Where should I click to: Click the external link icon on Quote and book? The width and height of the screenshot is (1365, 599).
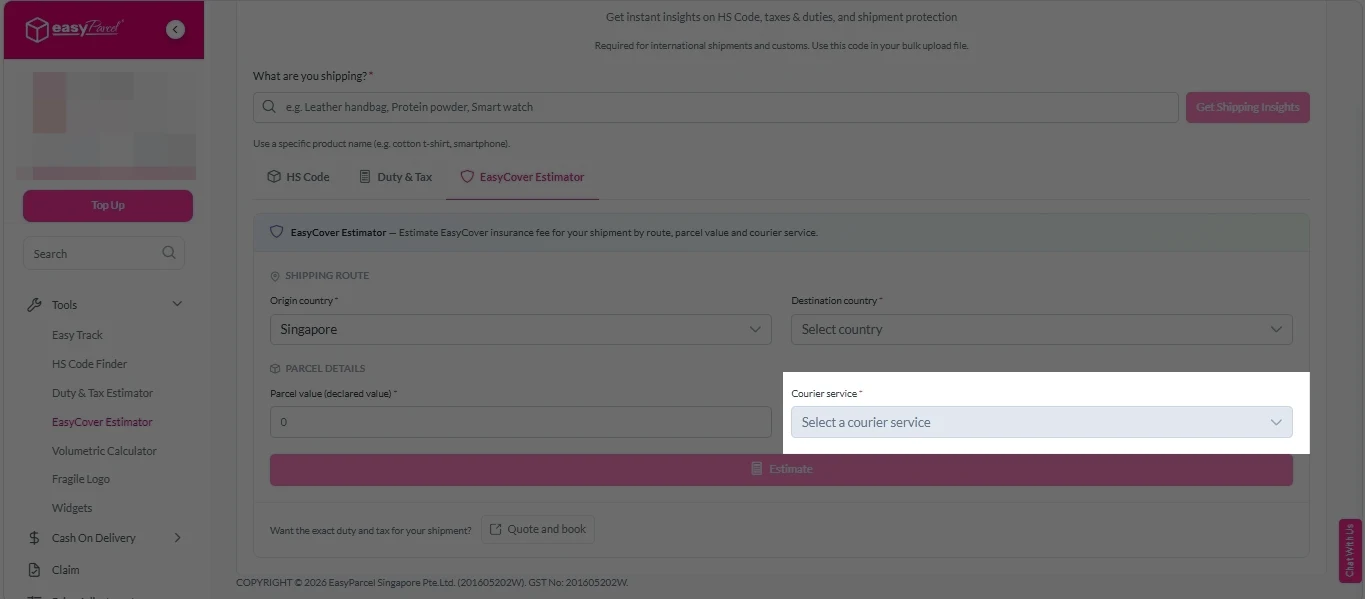[496, 529]
